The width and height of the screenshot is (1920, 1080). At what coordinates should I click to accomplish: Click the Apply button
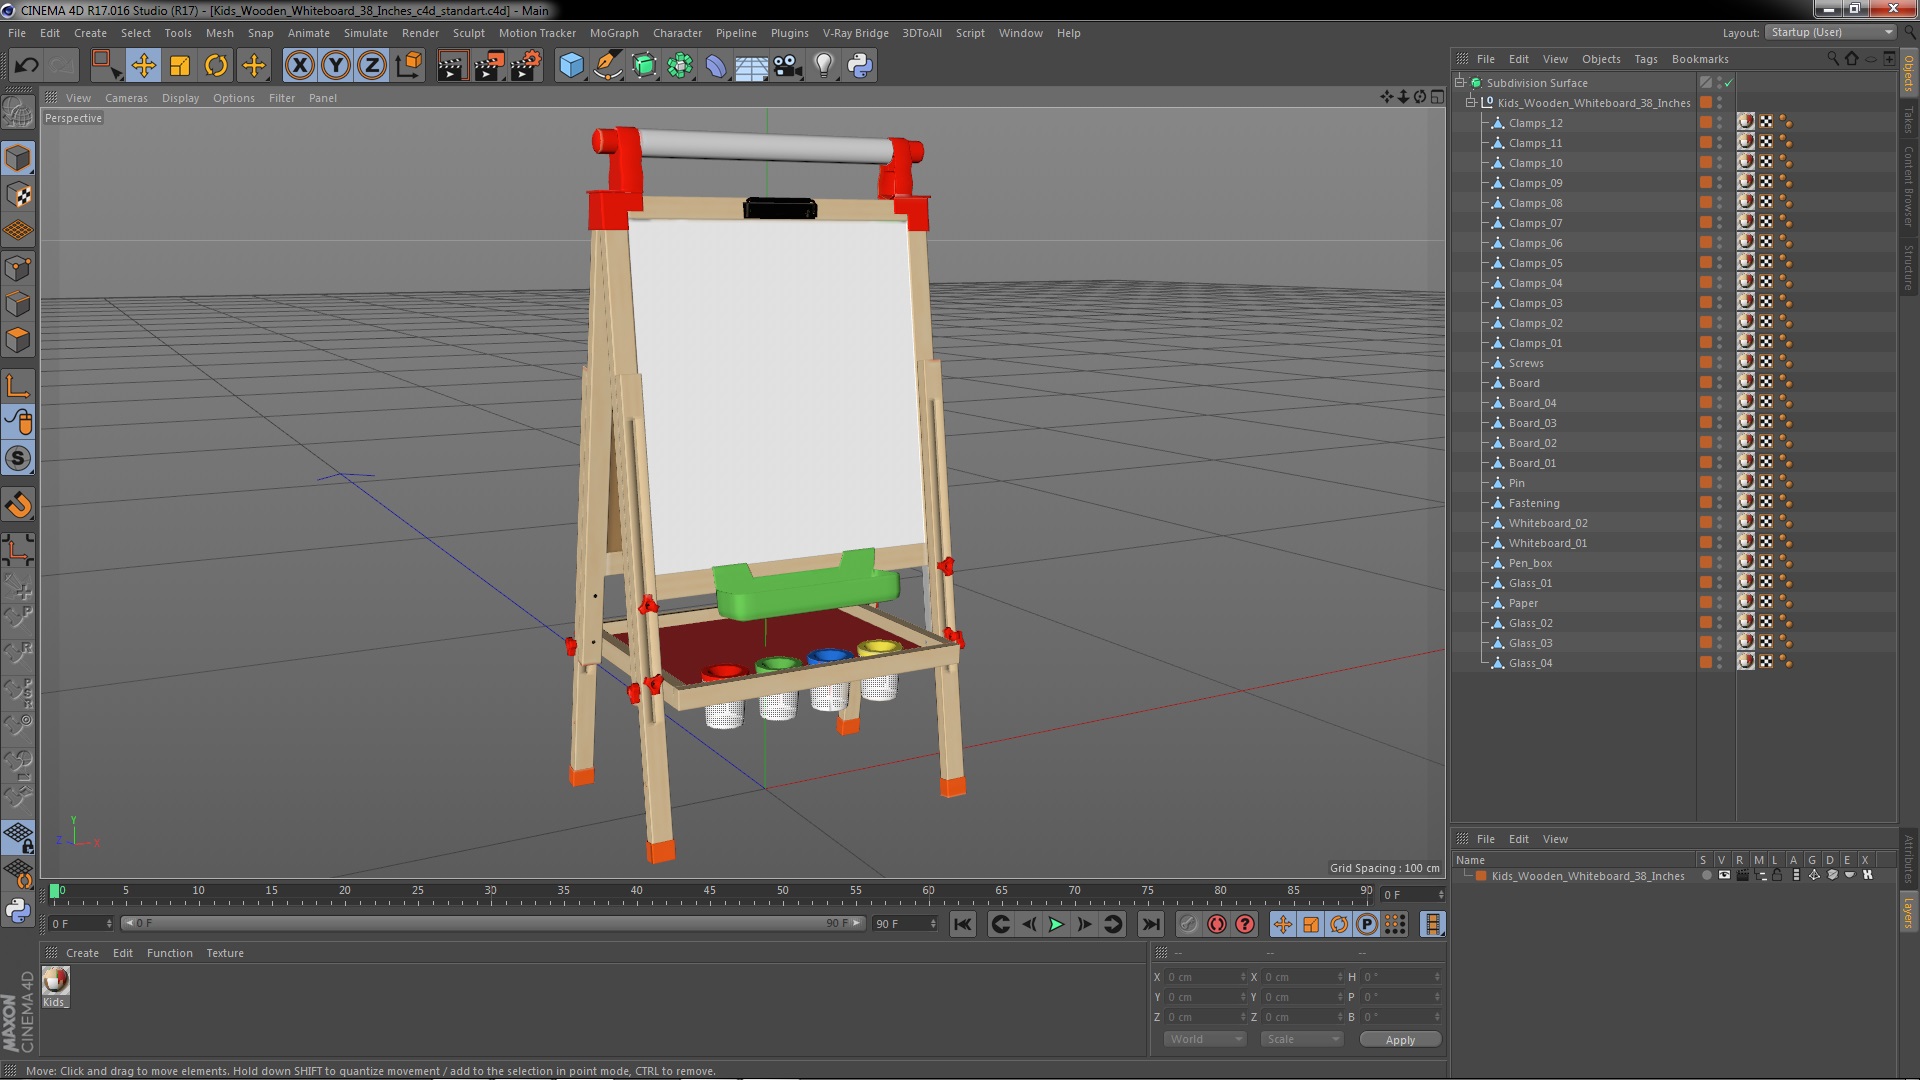pyautogui.click(x=1400, y=1040)
